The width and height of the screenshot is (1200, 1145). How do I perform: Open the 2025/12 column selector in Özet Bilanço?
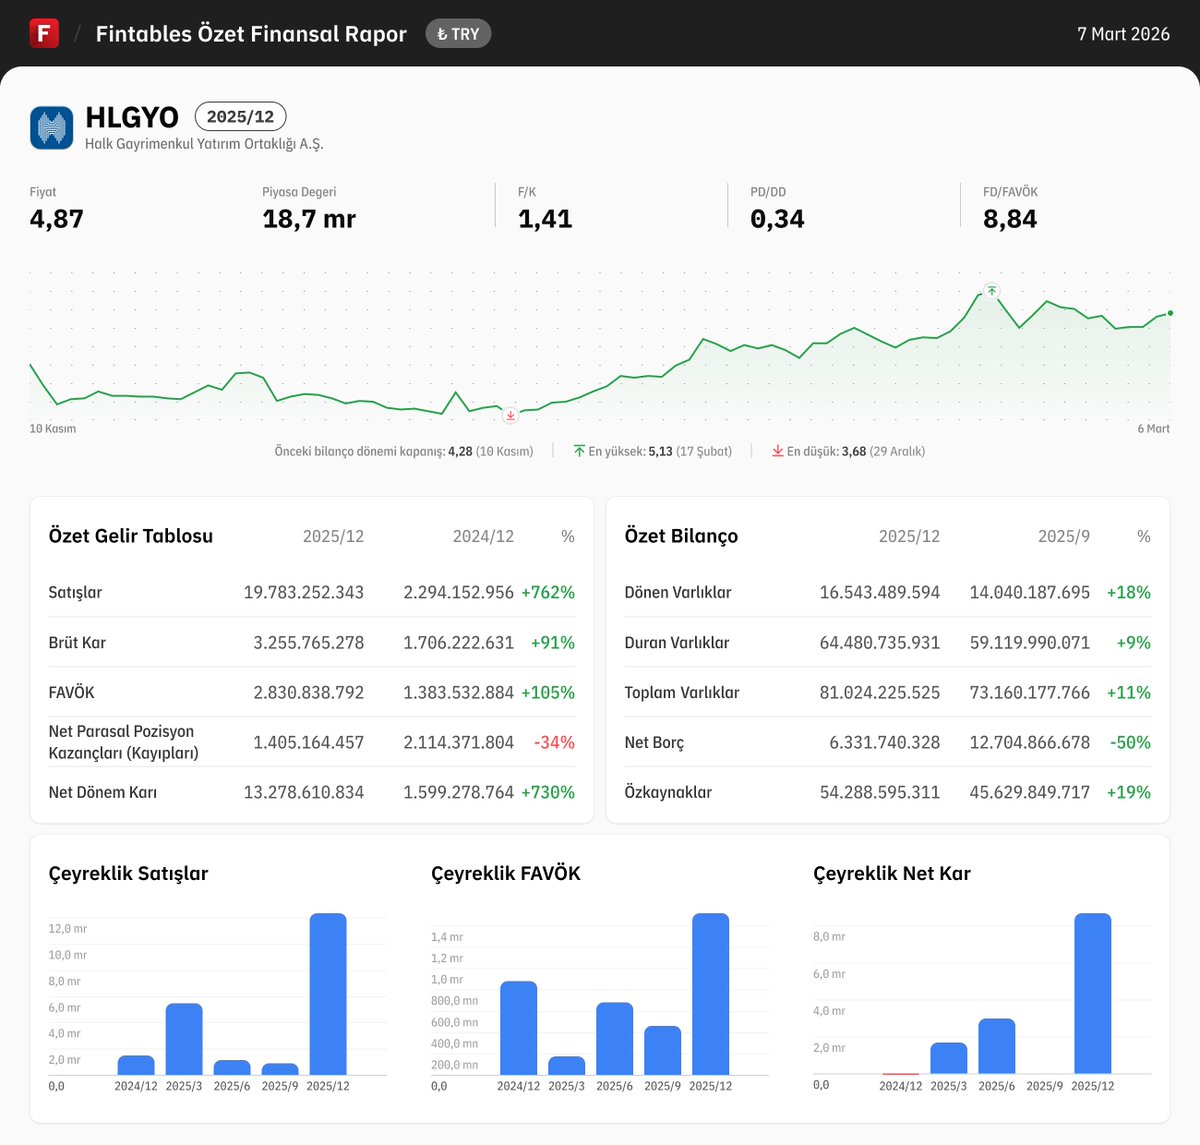tap(909, 536)
